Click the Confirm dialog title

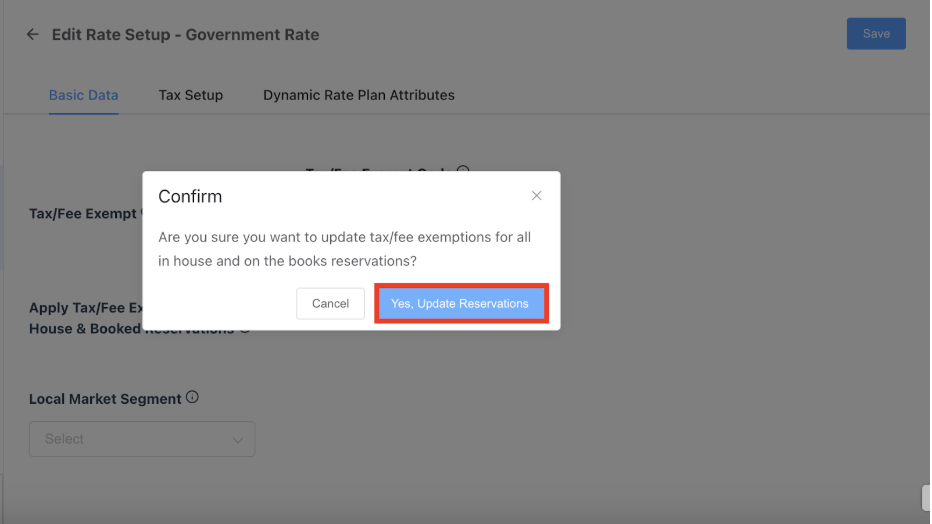tap(190, 196)
